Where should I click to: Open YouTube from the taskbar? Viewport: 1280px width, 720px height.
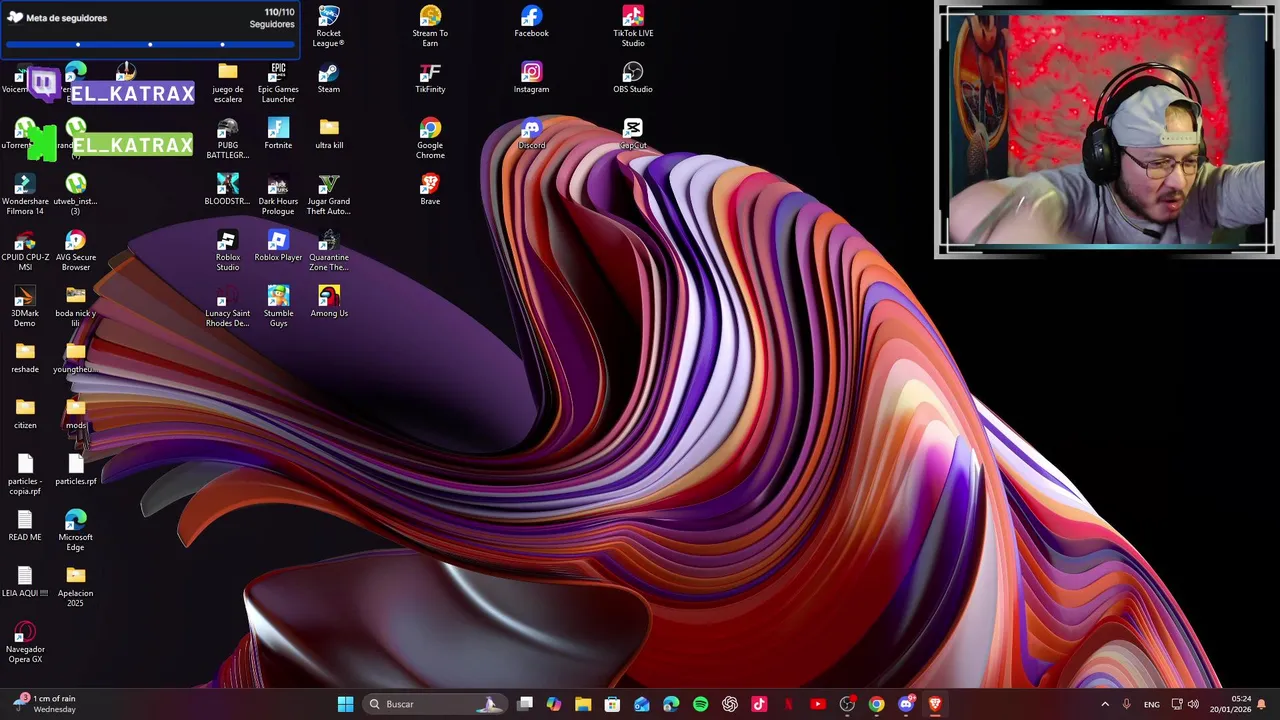coord(818,704)
